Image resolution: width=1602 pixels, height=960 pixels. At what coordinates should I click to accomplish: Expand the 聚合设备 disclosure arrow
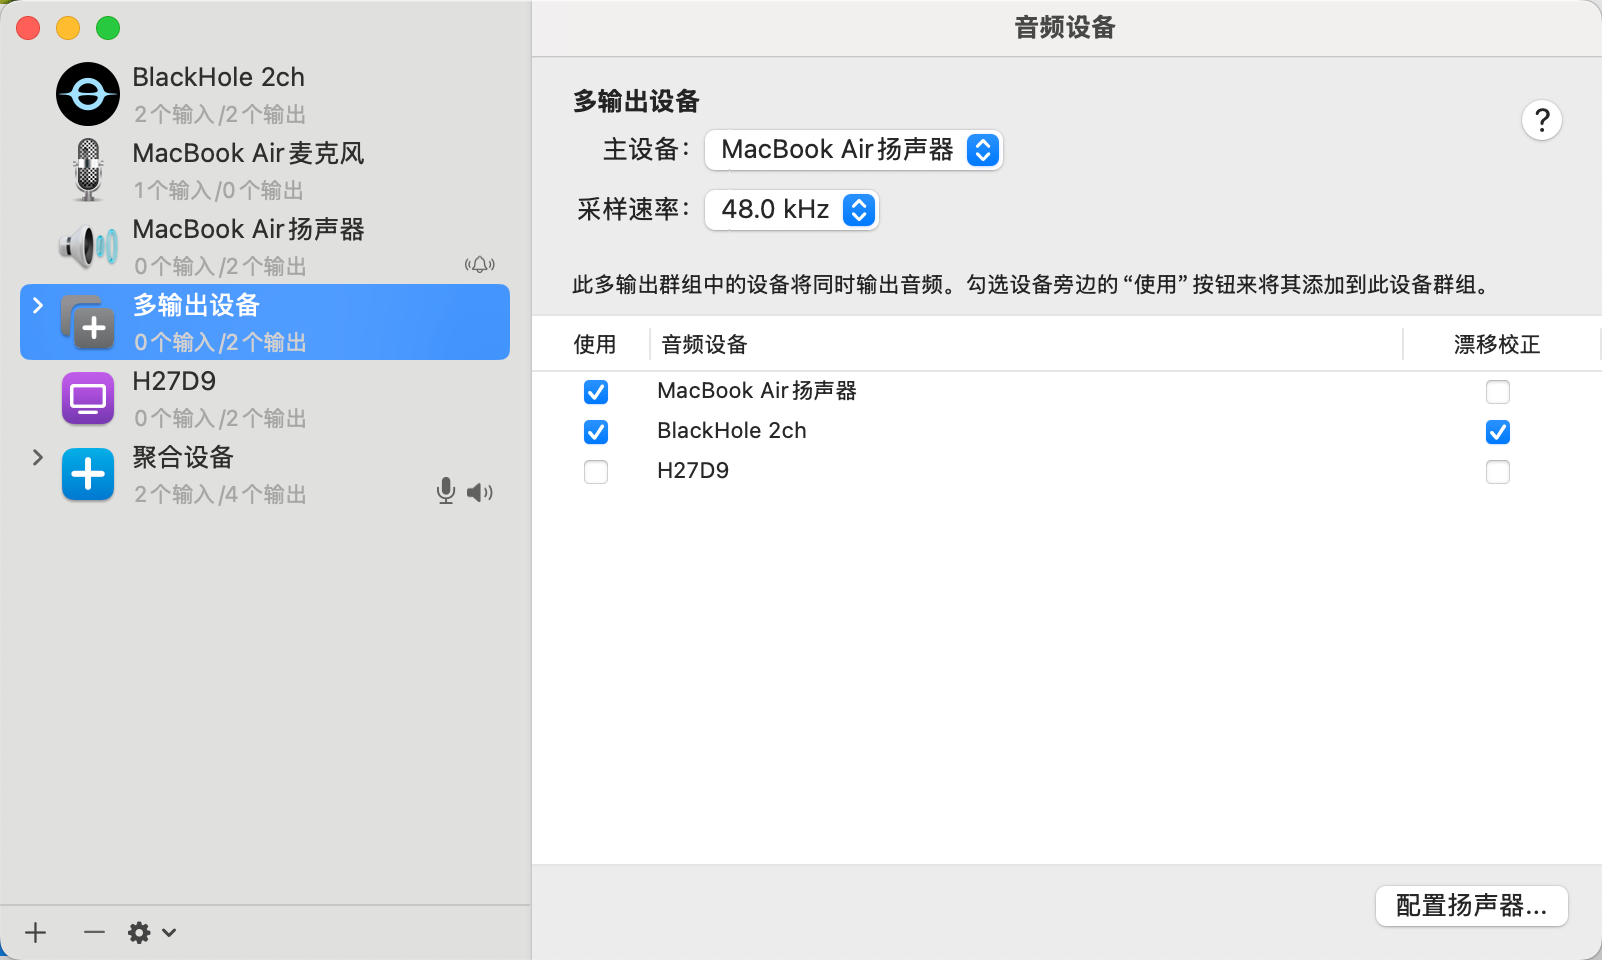pyautogui.click(x=38, y=457)
